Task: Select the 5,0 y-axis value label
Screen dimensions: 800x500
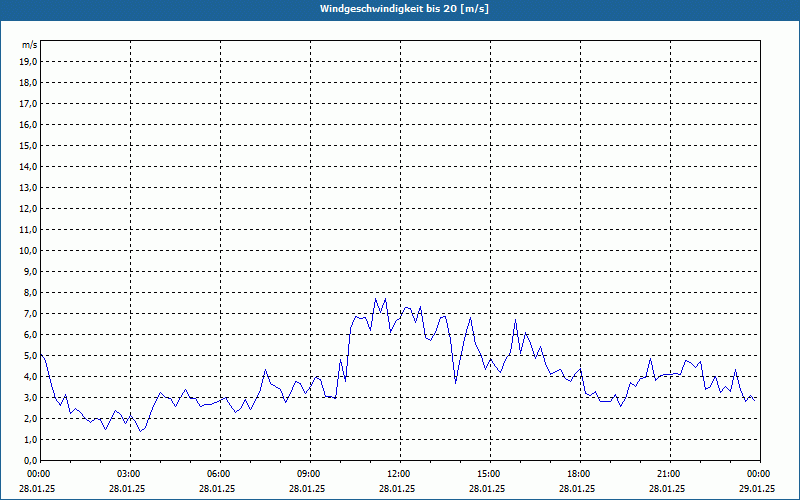Action: pos(30,355)
